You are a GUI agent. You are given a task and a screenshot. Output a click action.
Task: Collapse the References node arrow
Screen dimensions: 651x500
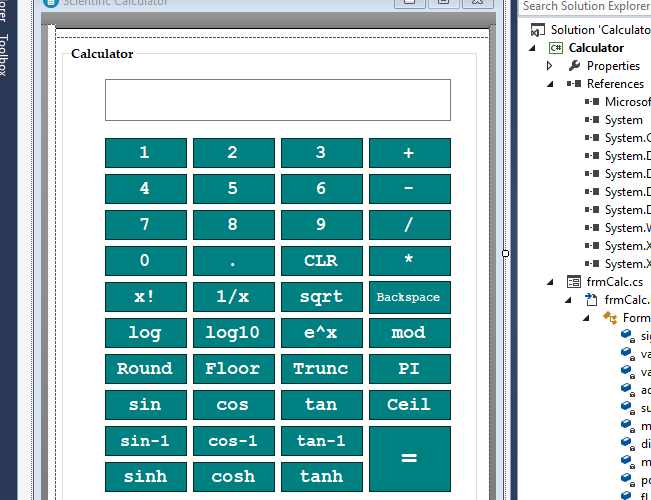click(551, 84)
